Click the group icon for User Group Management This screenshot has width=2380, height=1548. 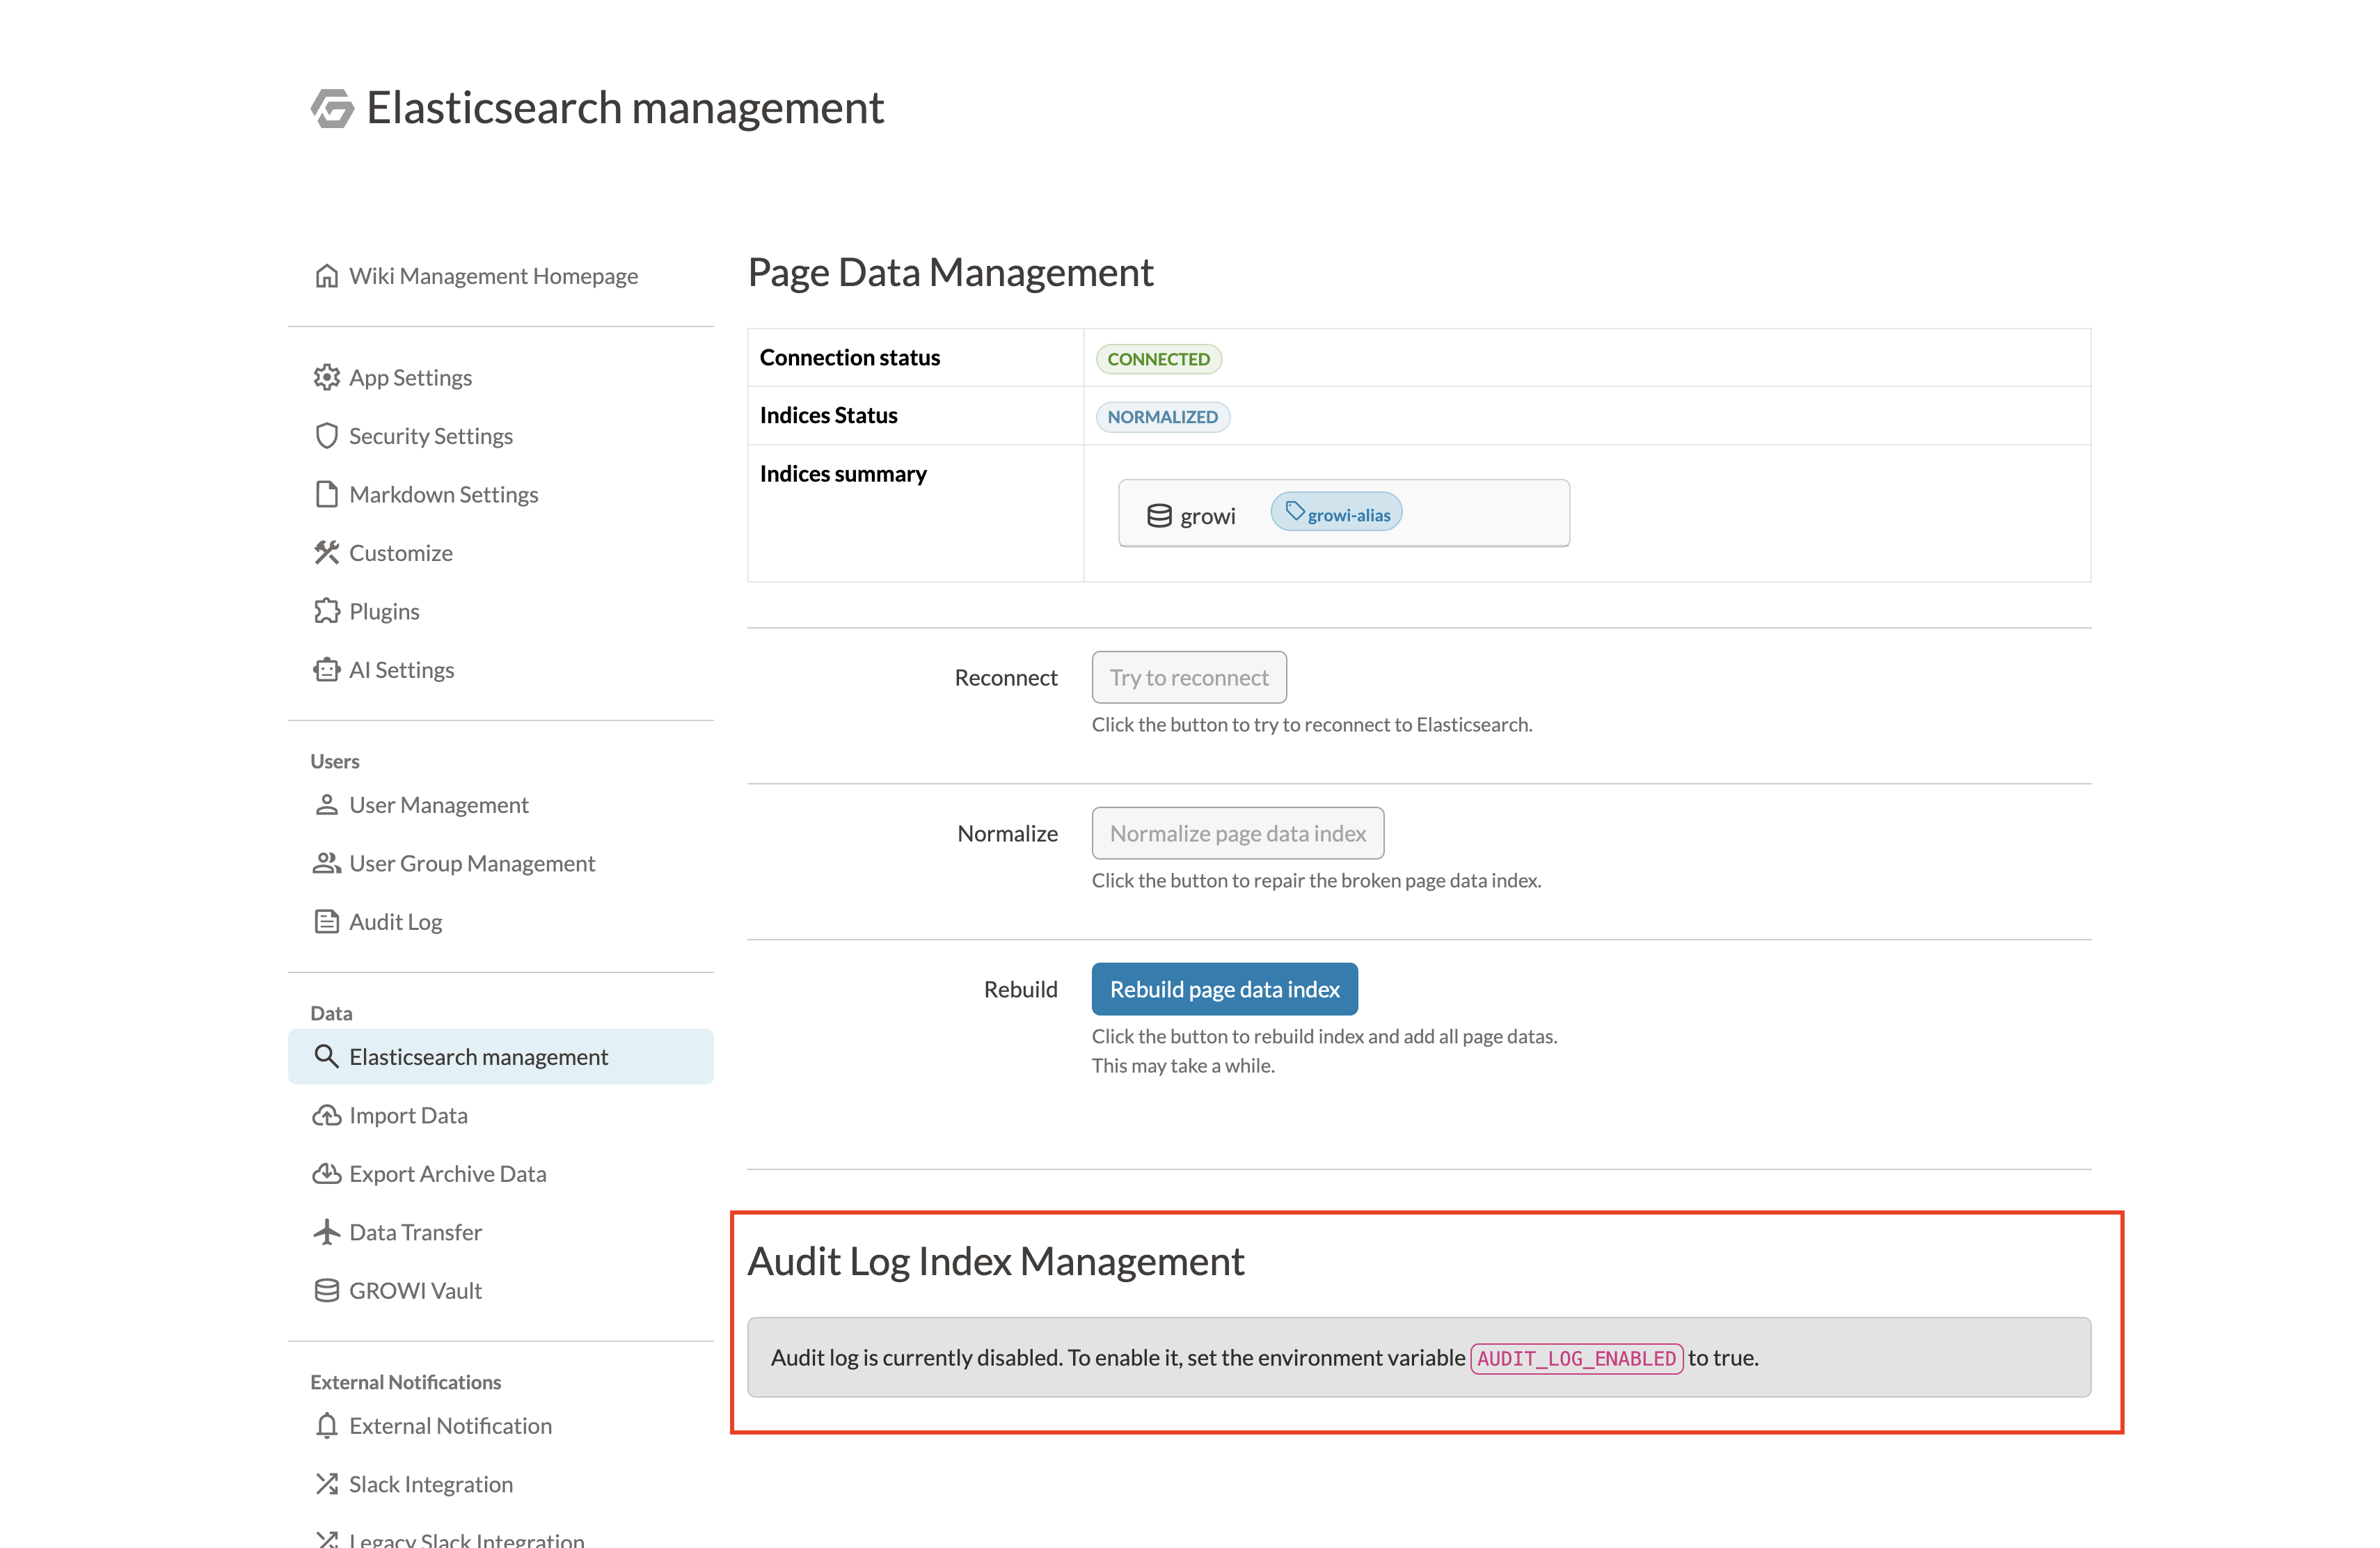(326, 863)
